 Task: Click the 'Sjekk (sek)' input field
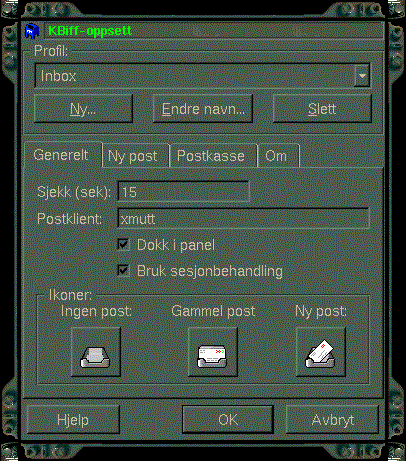(183, 192)
